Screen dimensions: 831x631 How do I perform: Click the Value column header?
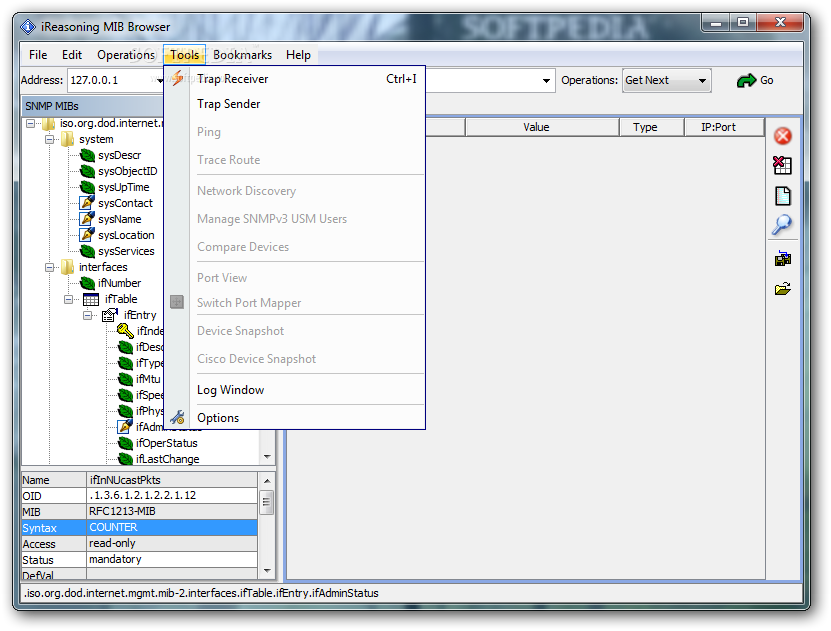542,127
